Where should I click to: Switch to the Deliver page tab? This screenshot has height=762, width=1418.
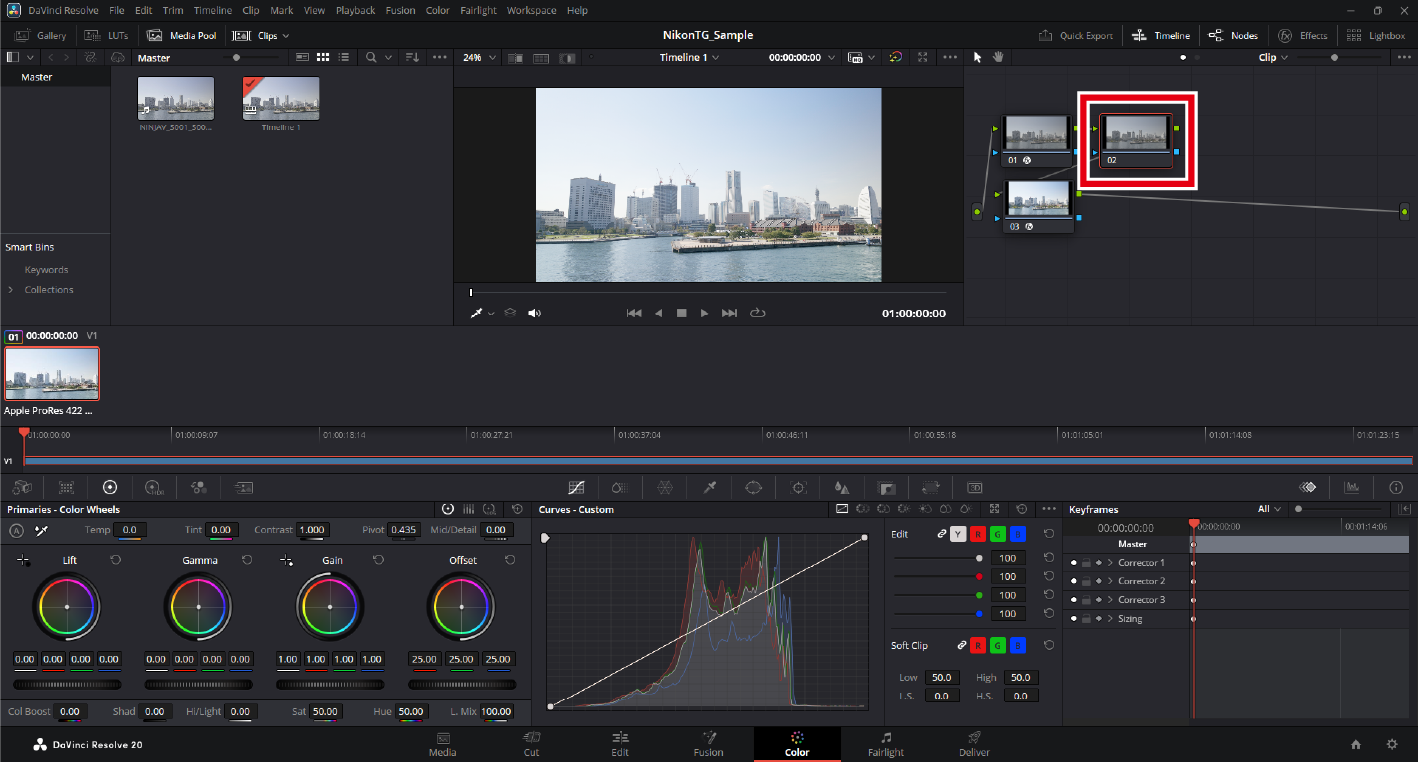point(974,744)
